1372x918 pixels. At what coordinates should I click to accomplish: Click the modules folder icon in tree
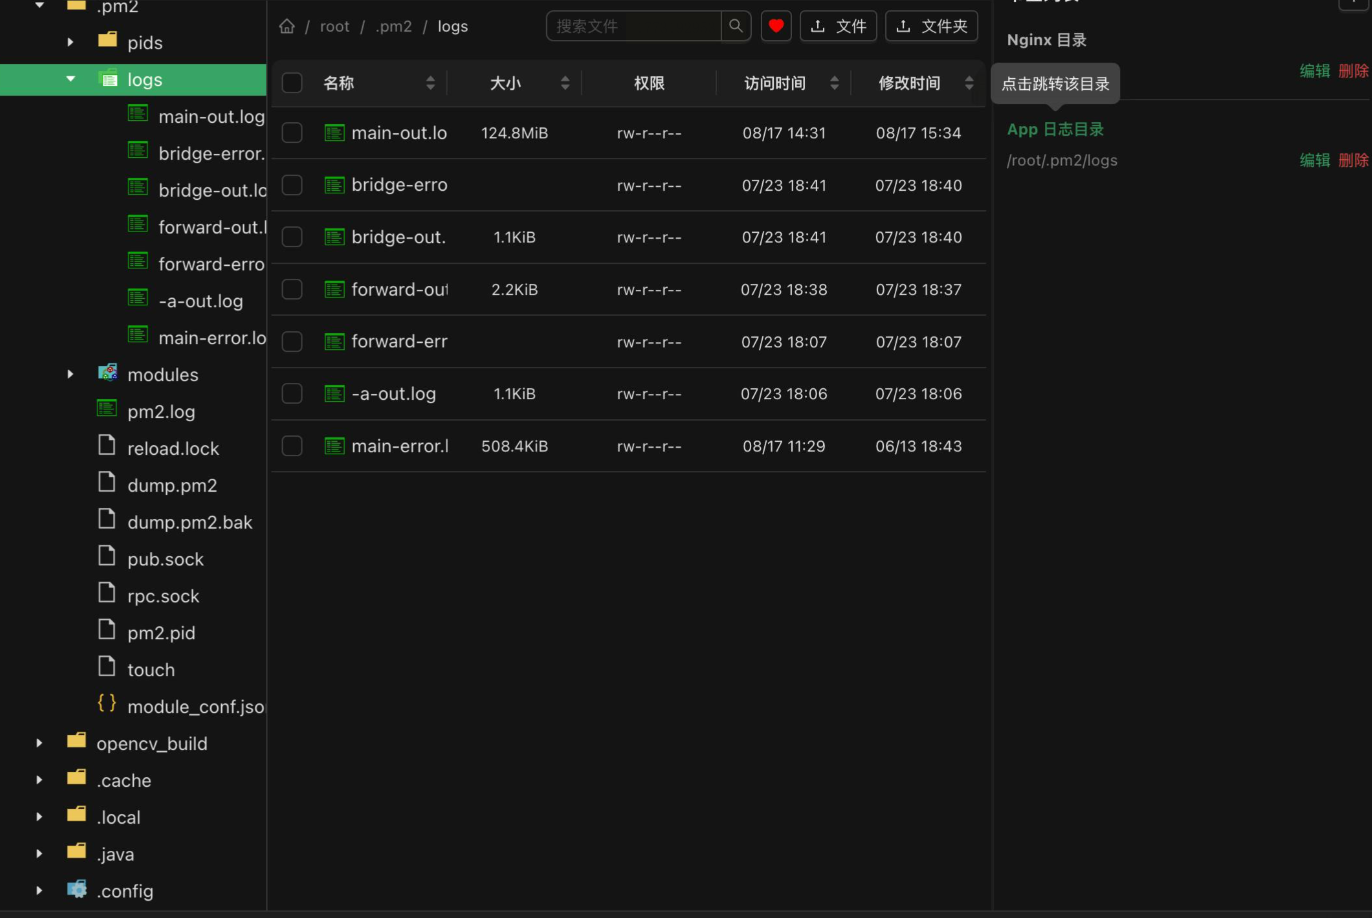tap(108, 373)
